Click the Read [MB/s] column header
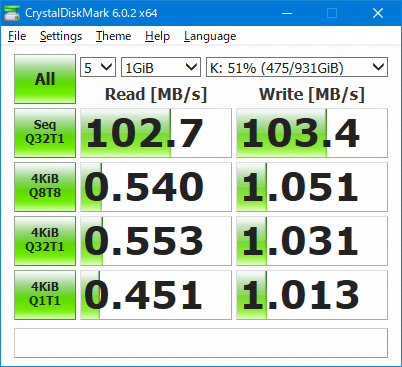The image size is (402, 367). (156, 94)
